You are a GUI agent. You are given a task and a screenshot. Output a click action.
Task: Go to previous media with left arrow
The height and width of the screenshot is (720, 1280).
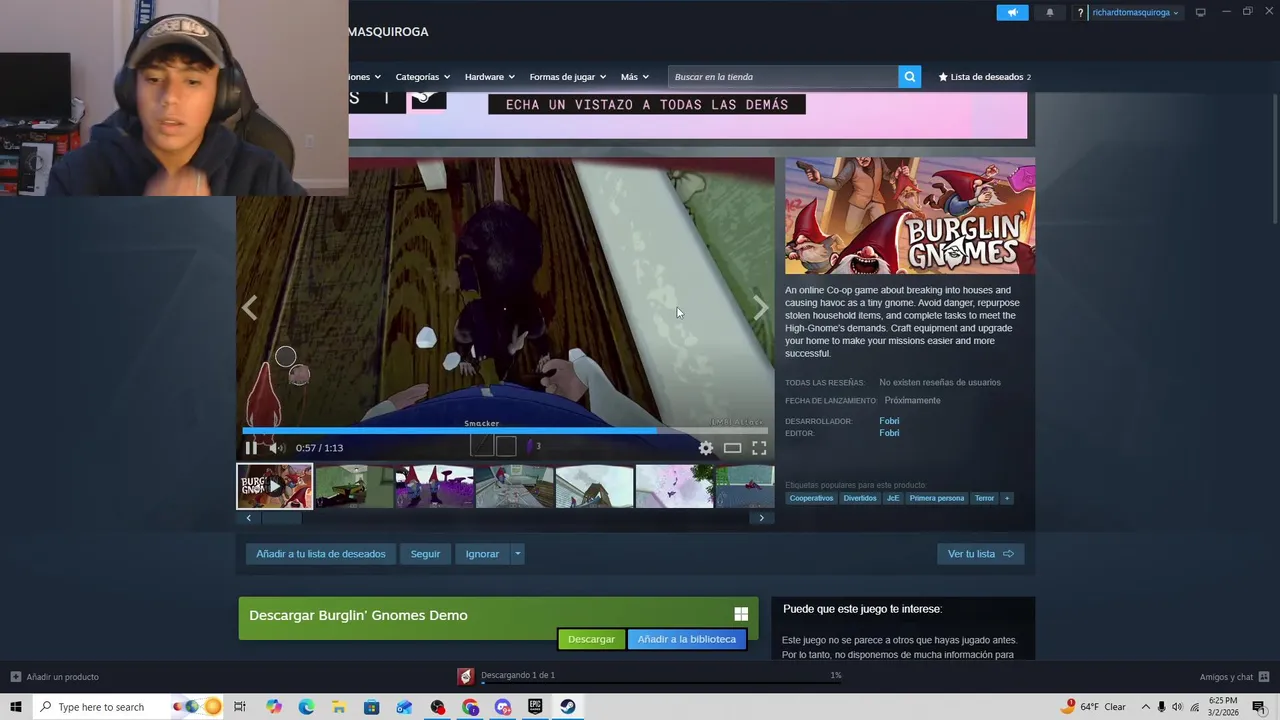(x=250, y=308)
